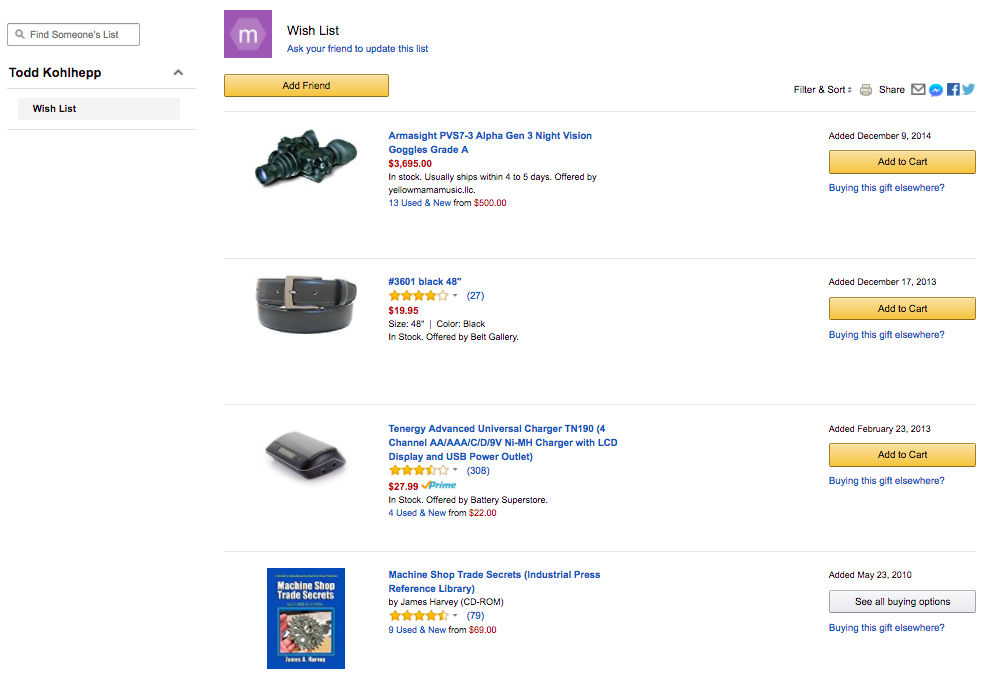Share the wish list via Messenger
This screenshot has height=690, width=989.
click(935, 89)
